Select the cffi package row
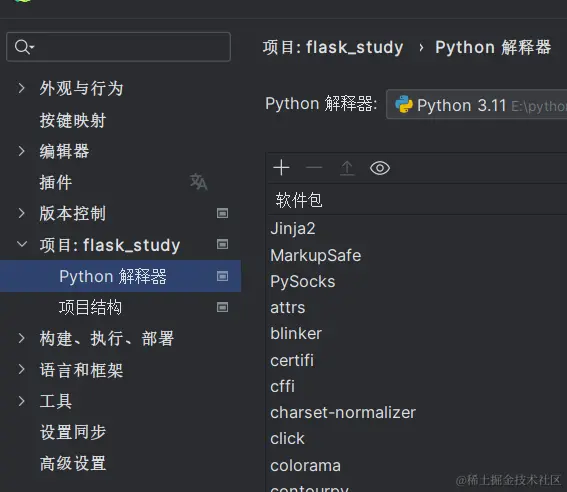Screen dimensions: 567x492 [418, 386]
